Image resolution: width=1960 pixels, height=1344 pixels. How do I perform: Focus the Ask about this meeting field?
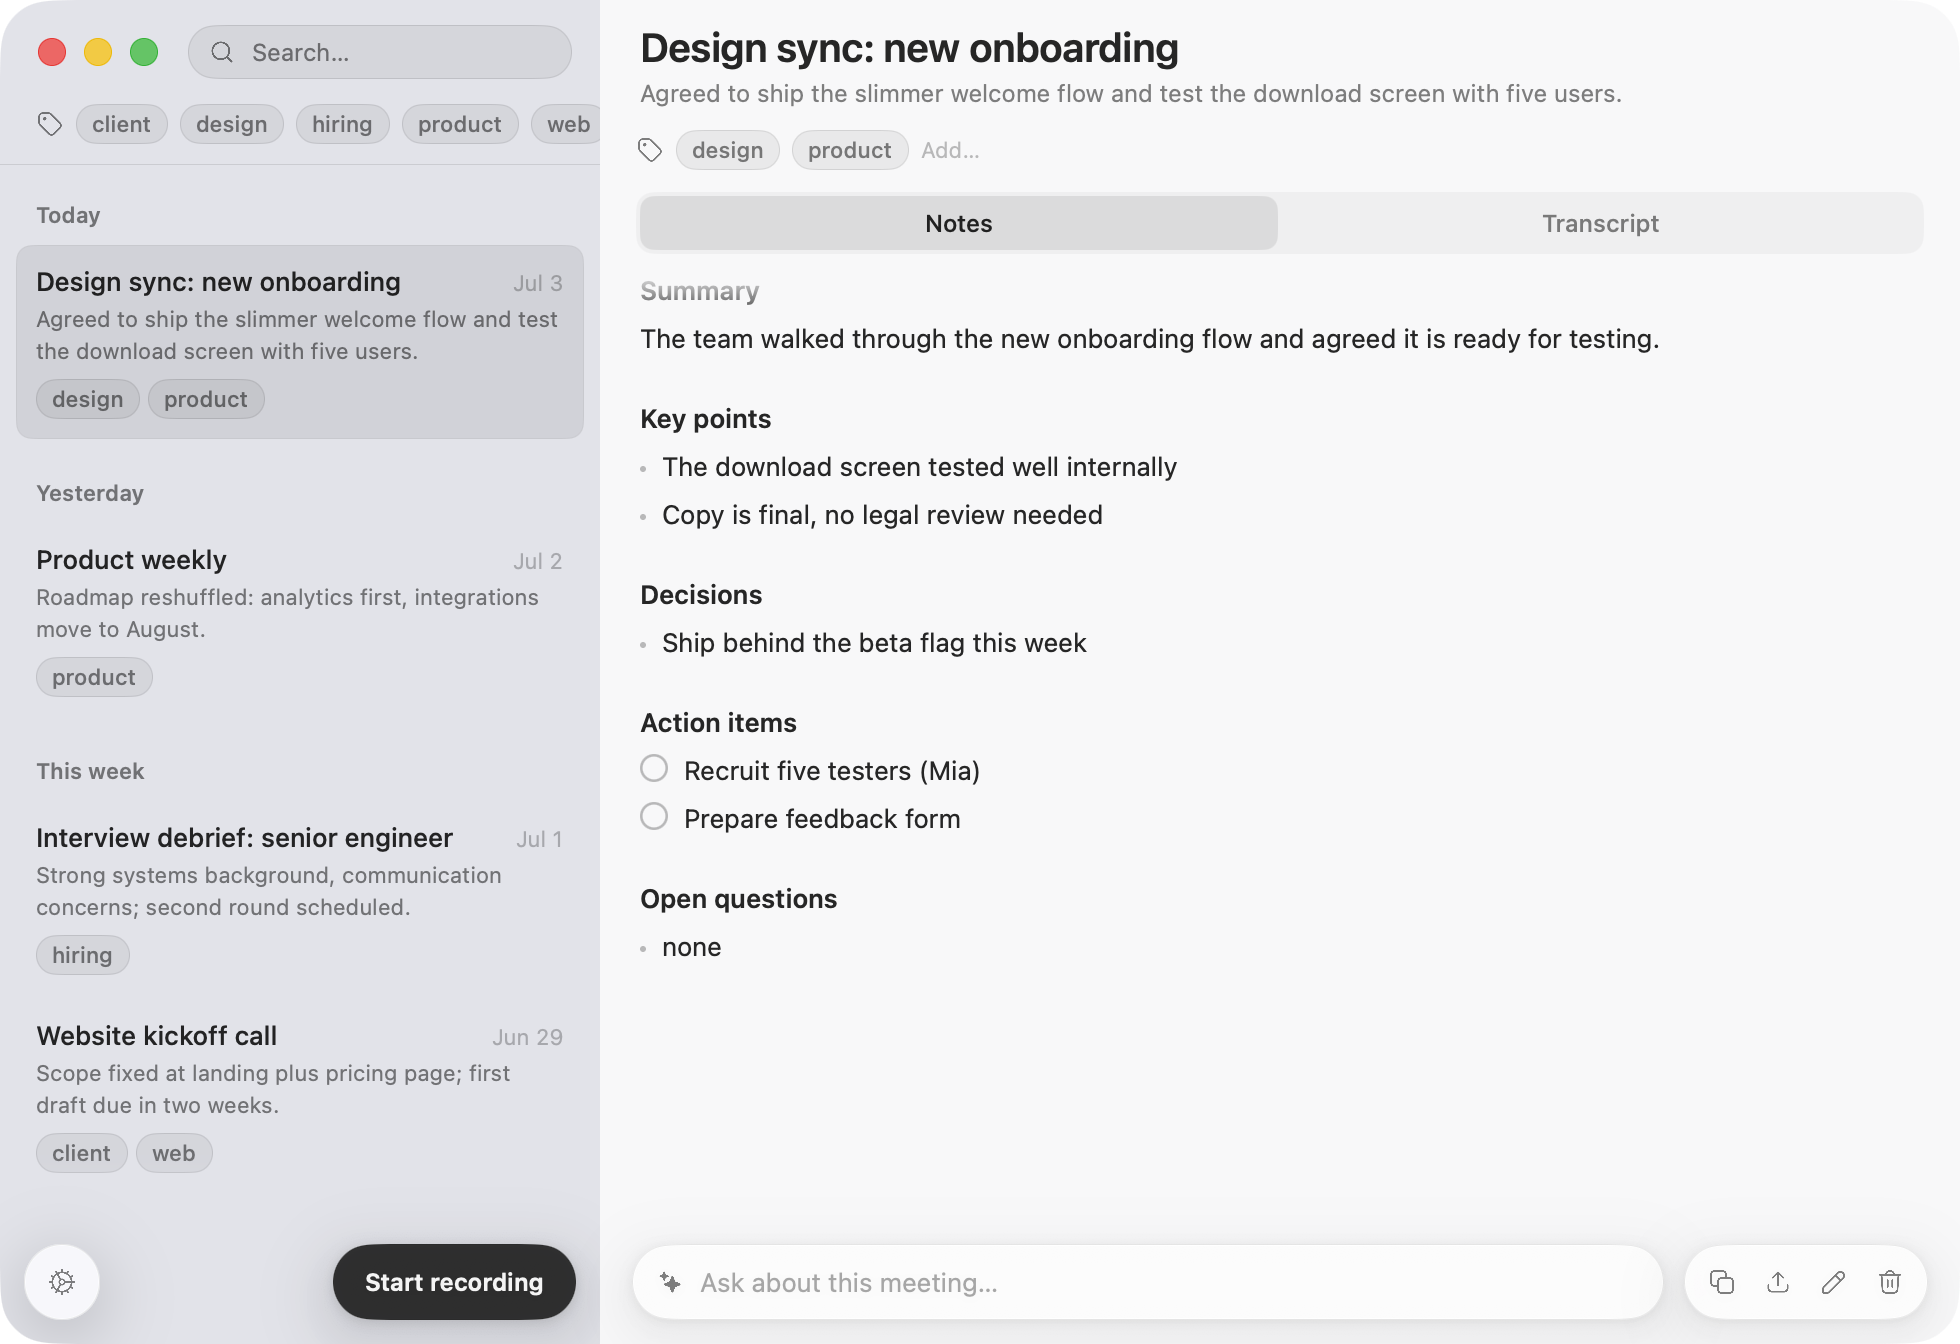pyautogui.click(x=1148, y=1282)
